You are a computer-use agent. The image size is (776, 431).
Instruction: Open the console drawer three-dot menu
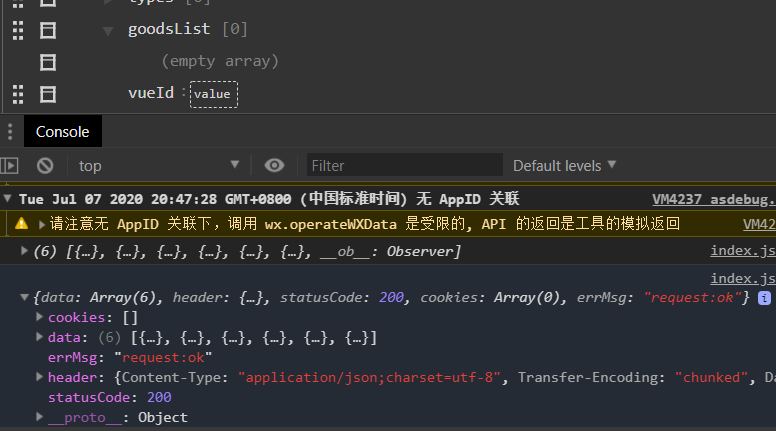tap(10, 132)
